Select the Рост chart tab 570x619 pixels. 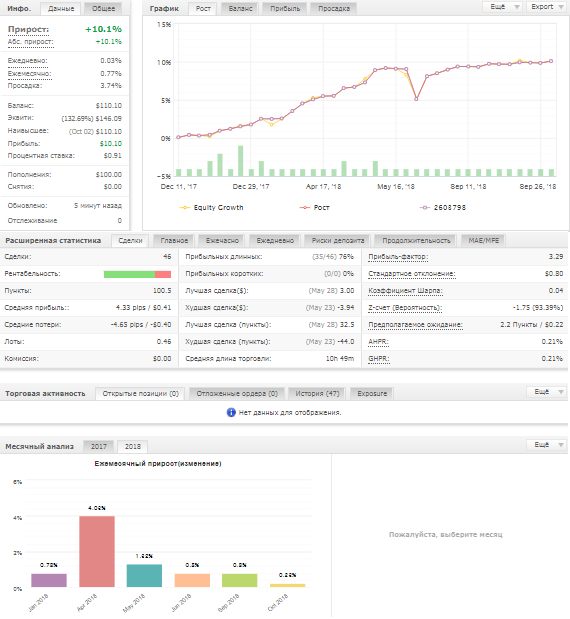(203, 9)
